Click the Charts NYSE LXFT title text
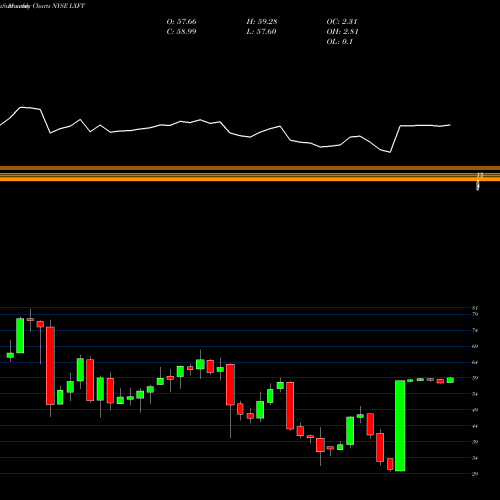 click(x=59, y=6)
